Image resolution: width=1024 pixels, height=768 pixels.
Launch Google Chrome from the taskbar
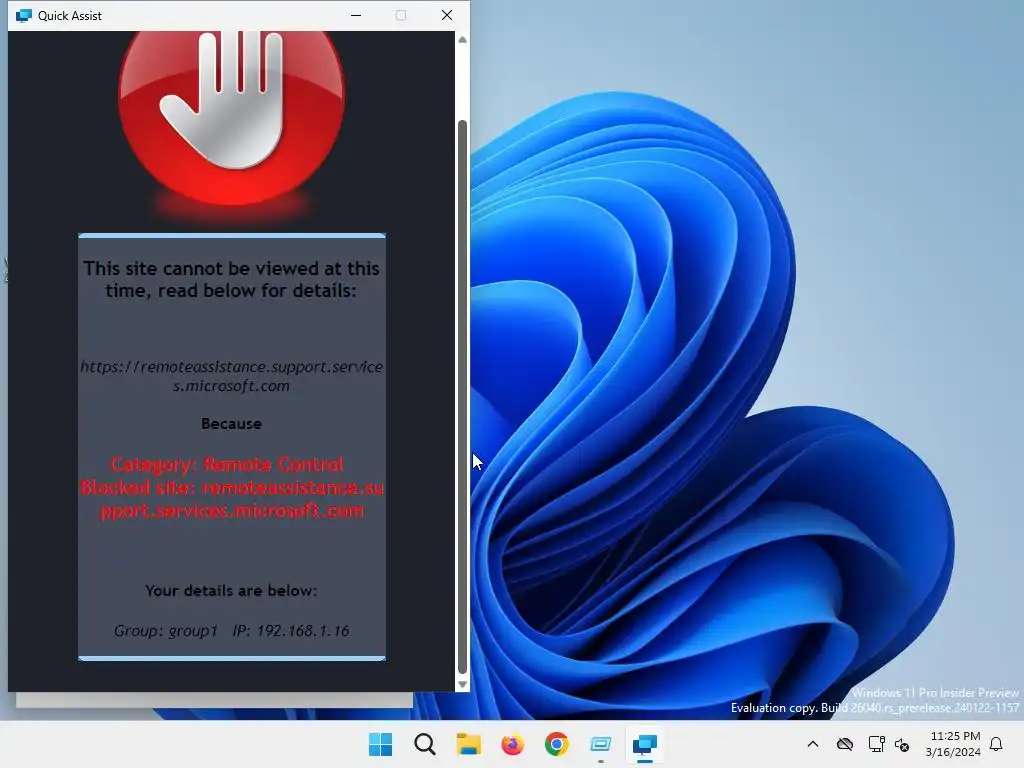(x=556, y=744)
